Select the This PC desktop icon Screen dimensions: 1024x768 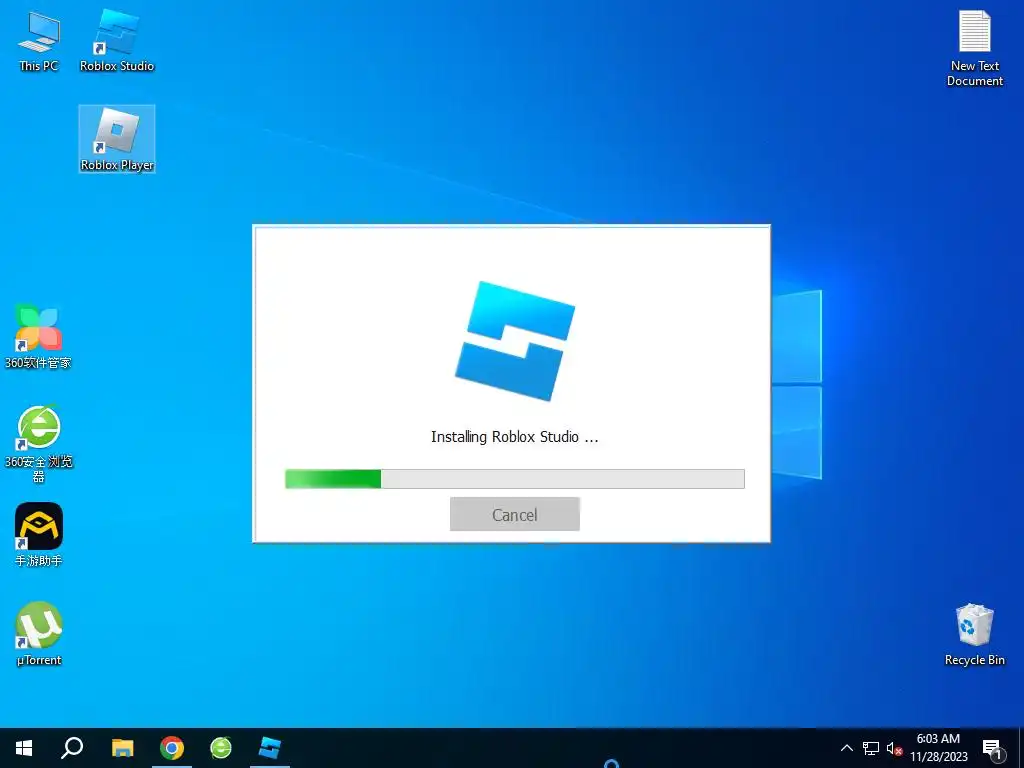39,41
